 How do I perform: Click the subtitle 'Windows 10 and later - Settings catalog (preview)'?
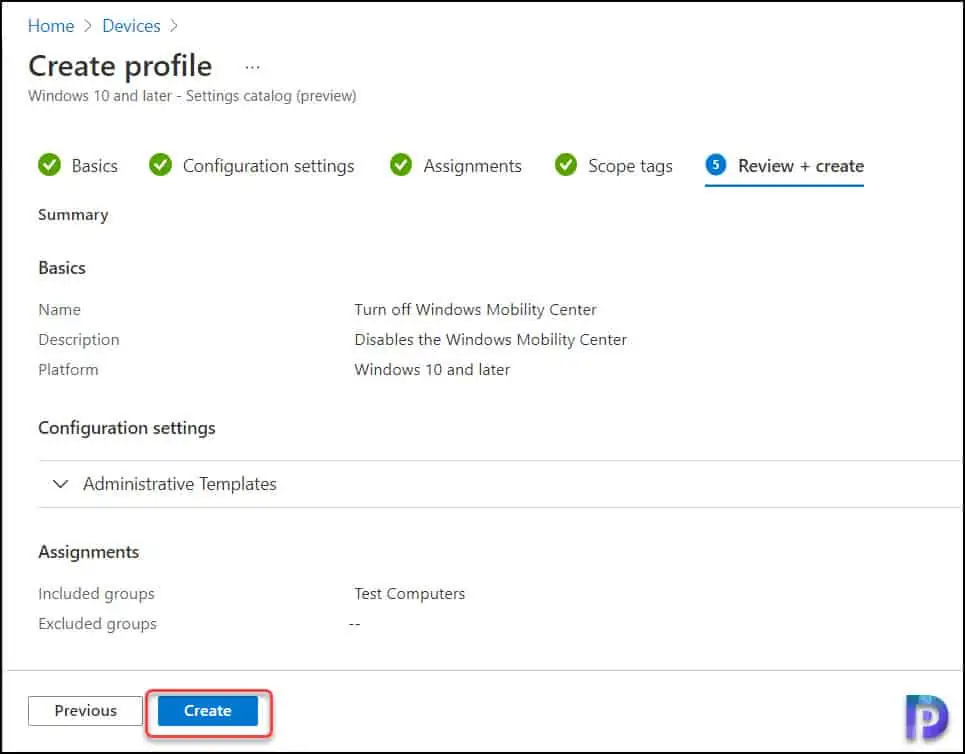pos(192,96)
